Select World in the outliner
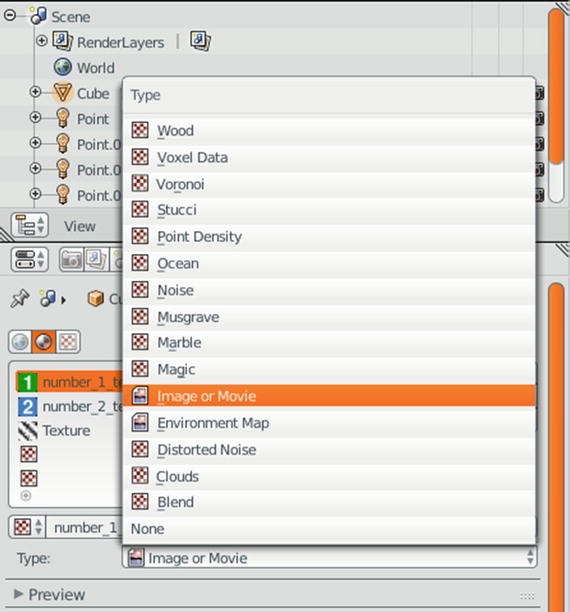570x612 pixels. point(96,68)
